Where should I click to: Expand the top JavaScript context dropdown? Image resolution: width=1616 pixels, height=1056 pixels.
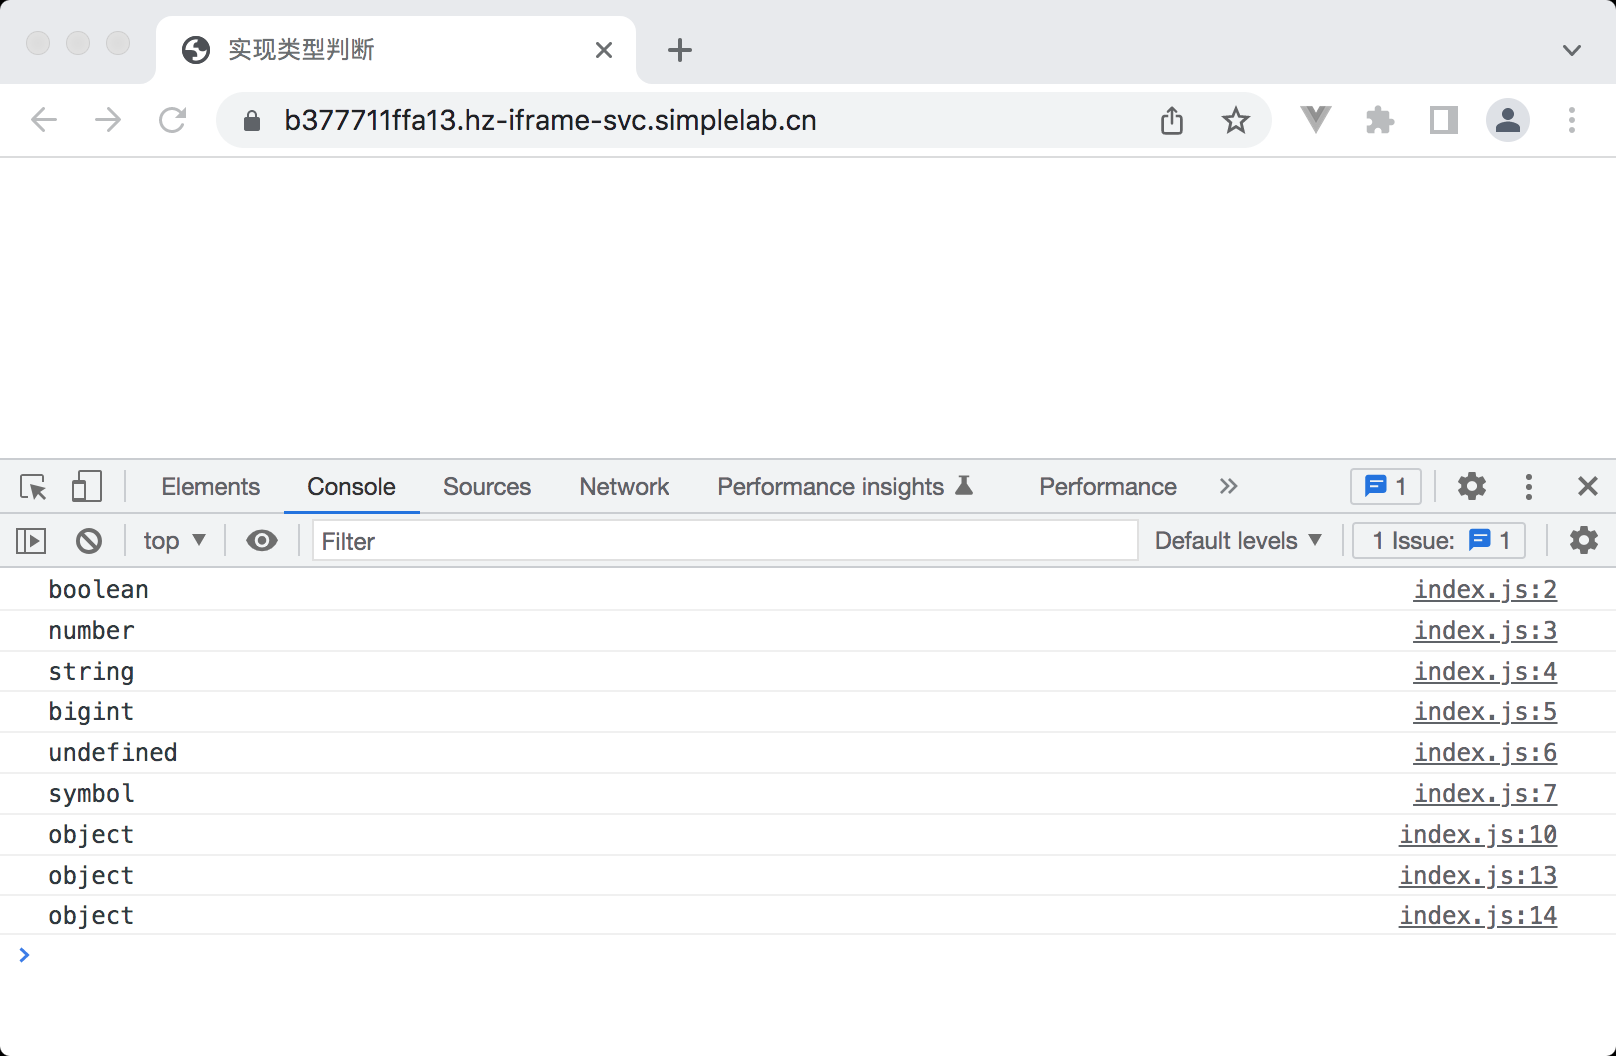pos(174,541)
